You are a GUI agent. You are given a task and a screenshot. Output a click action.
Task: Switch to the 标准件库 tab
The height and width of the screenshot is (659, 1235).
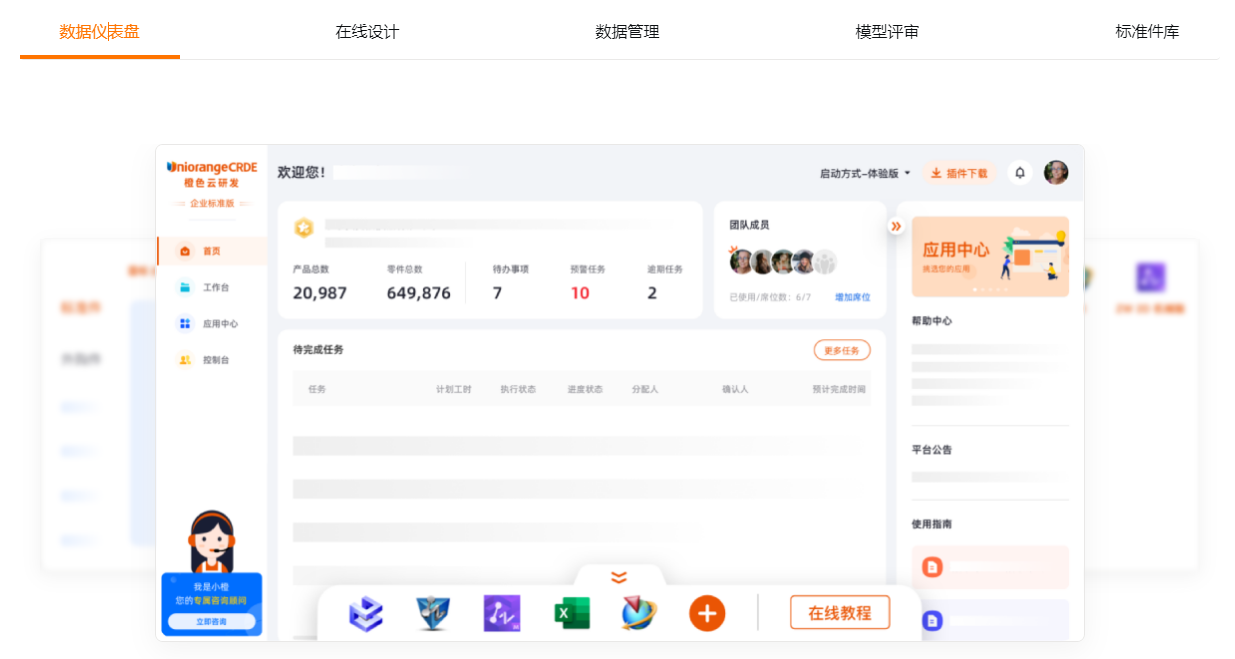pyautogui.click(x=1145, y=31)
